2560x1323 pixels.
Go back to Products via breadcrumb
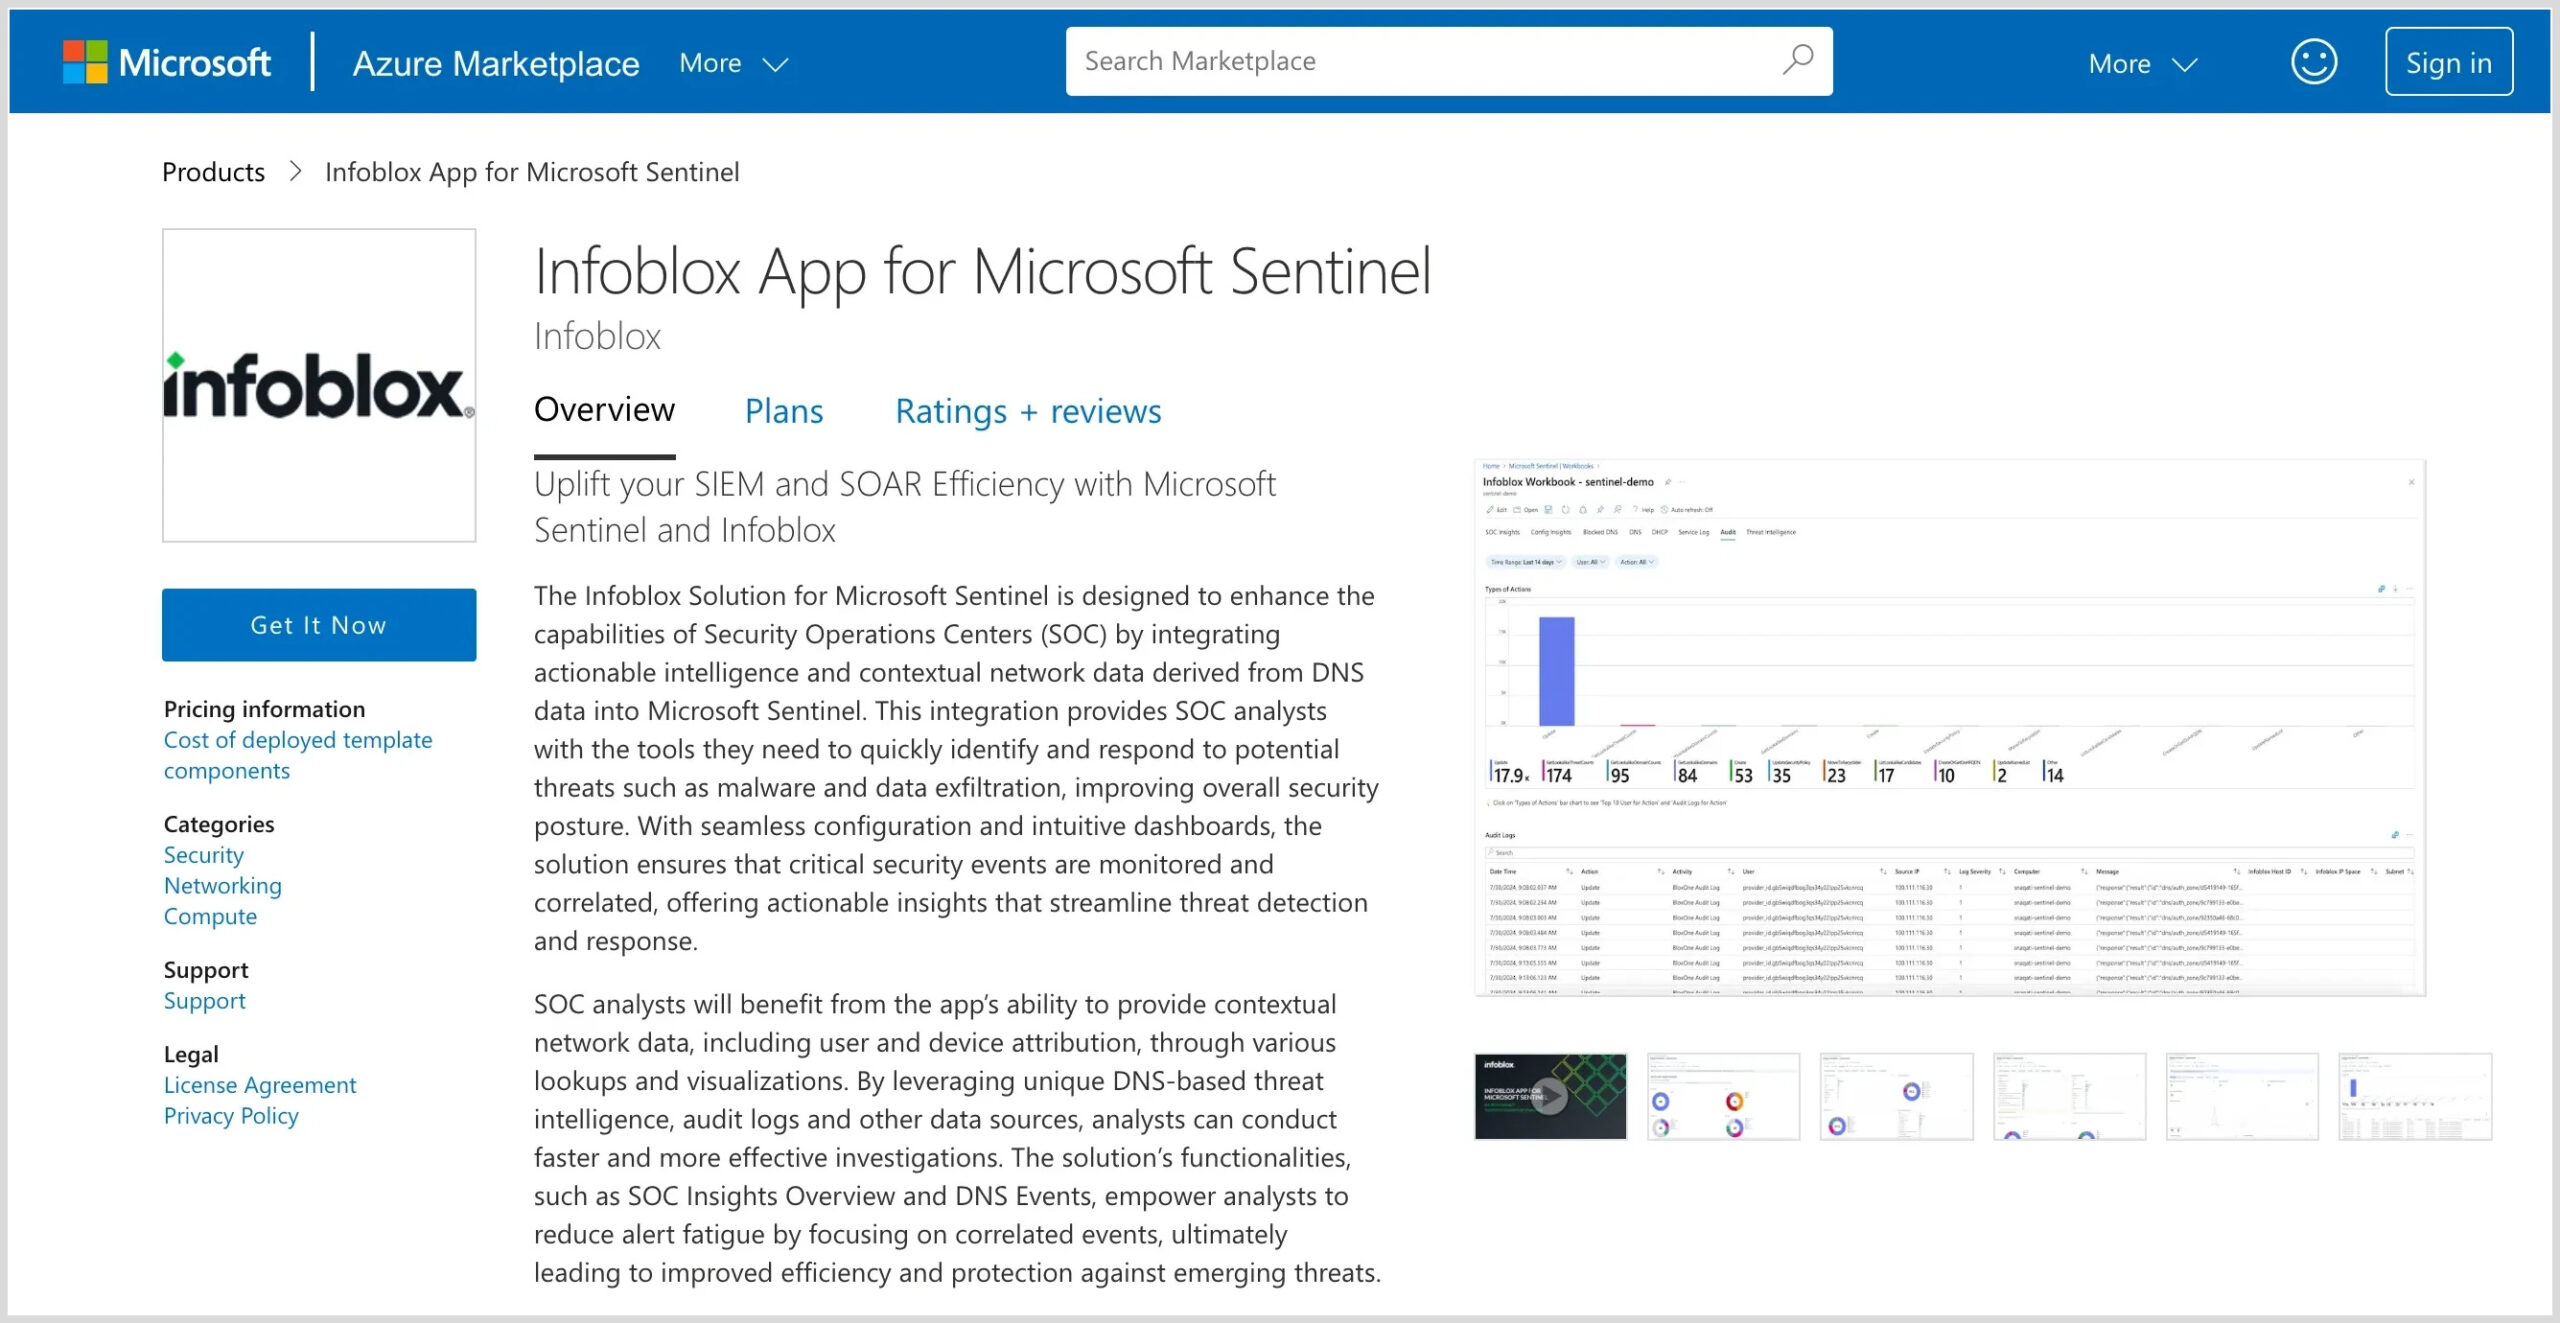(212, 171)
